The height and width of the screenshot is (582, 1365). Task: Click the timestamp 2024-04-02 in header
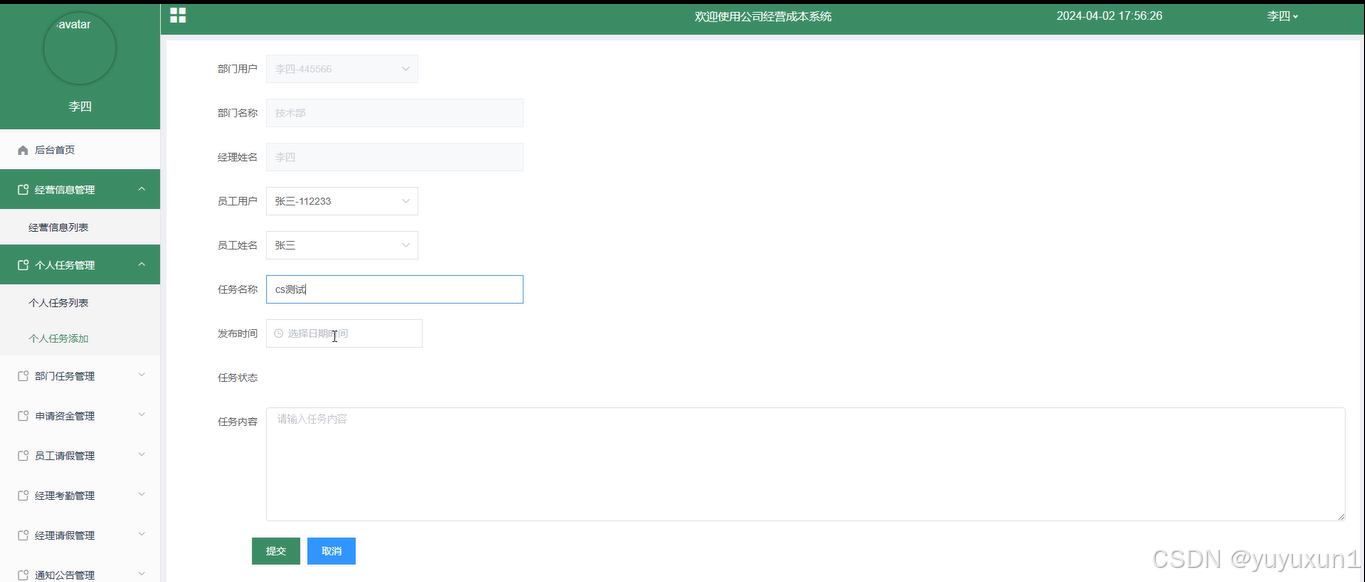pos(1109,16)
